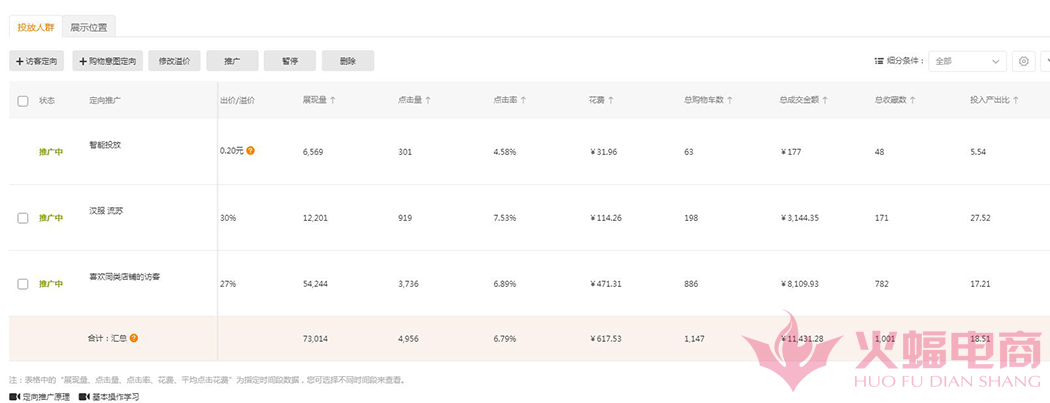
Task: Sort by 点击量 using its arrow icon
Action: point(427,100)
